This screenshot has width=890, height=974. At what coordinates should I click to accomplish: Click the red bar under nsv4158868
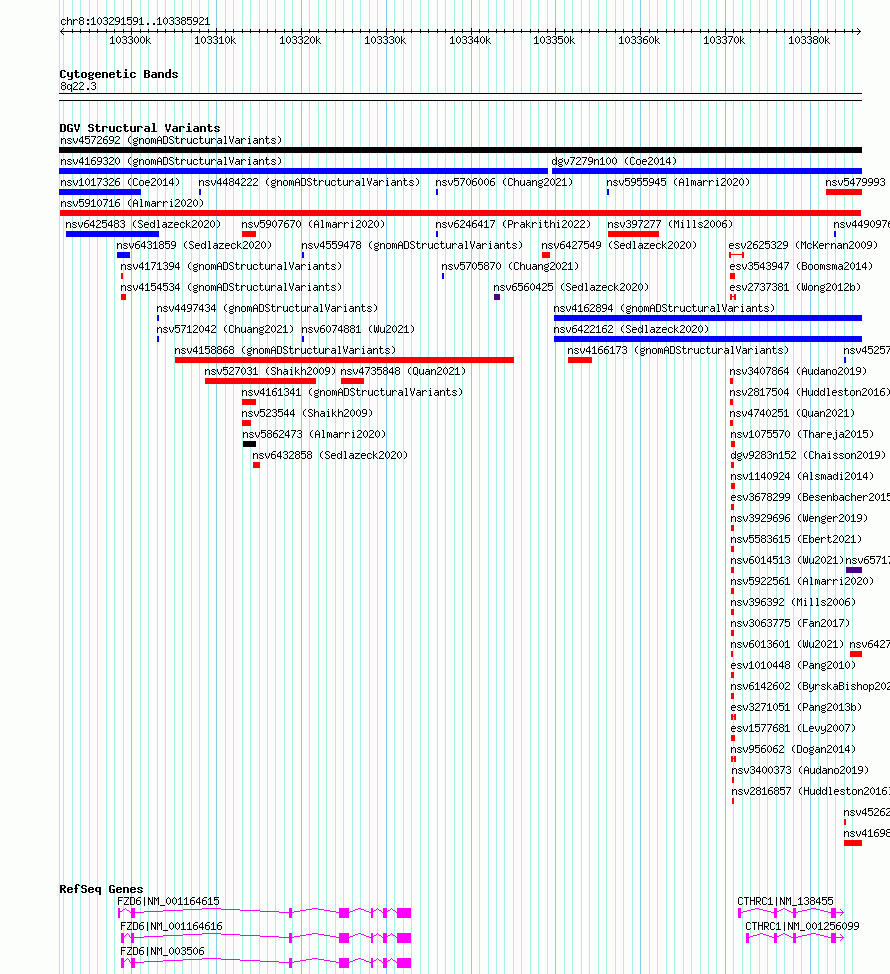(x=344, y=360)
